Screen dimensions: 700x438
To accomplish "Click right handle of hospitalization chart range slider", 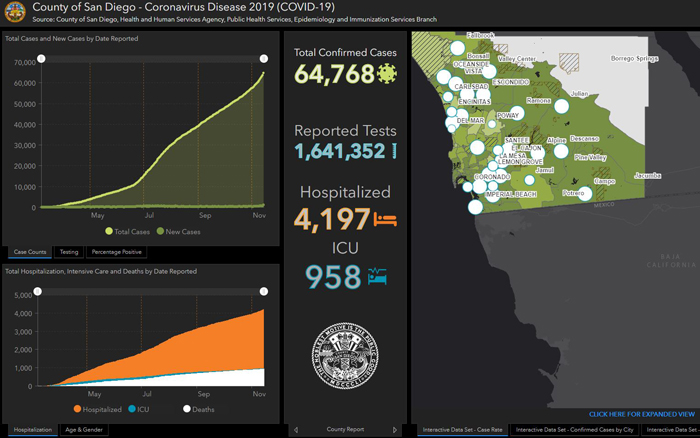I will coord(264,292).
